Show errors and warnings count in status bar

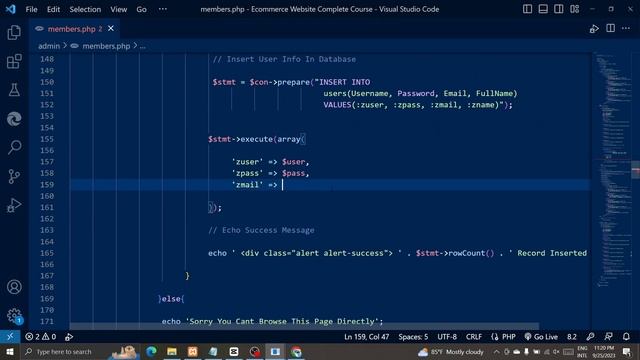pos(41,337)
